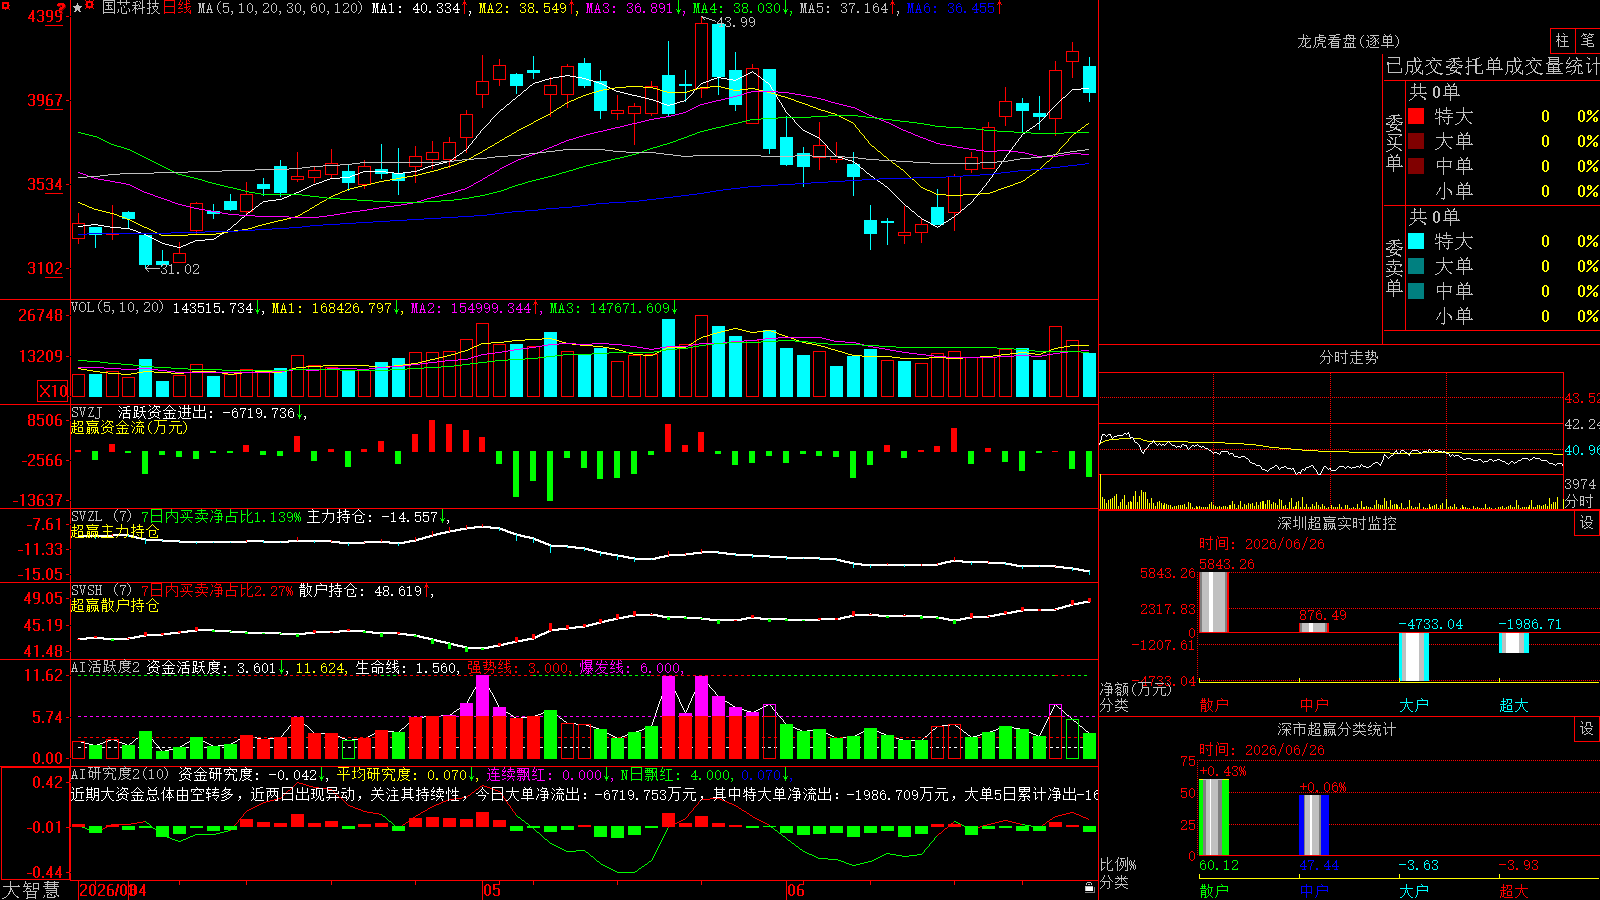
Task: Click the 05 month marker on timeline
Action: [x=491, y=890]
